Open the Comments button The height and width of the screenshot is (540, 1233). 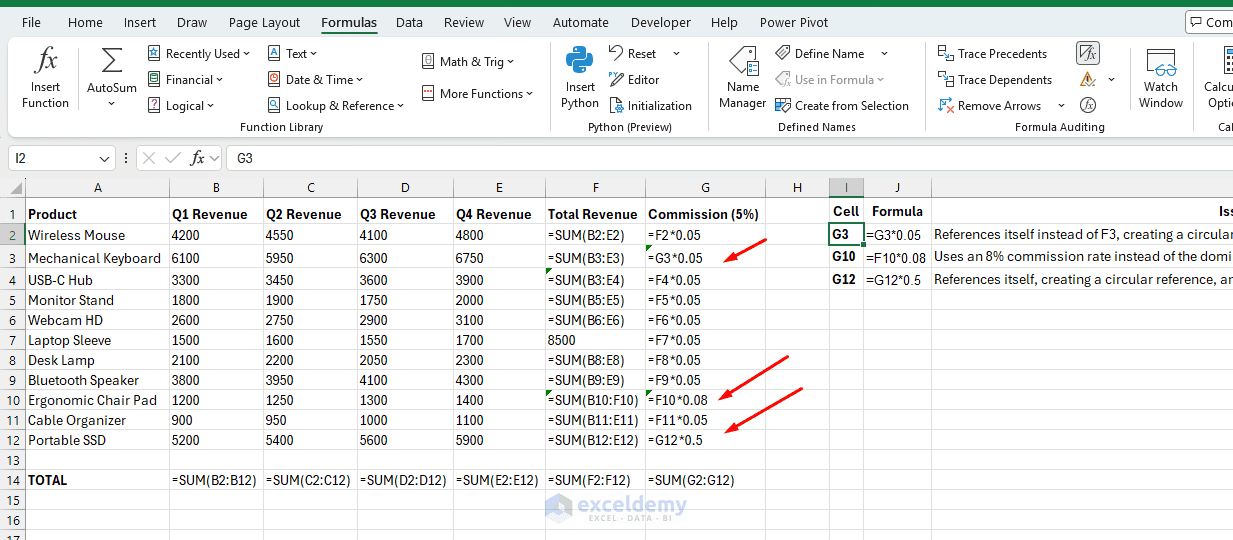tap(1209, 22)
